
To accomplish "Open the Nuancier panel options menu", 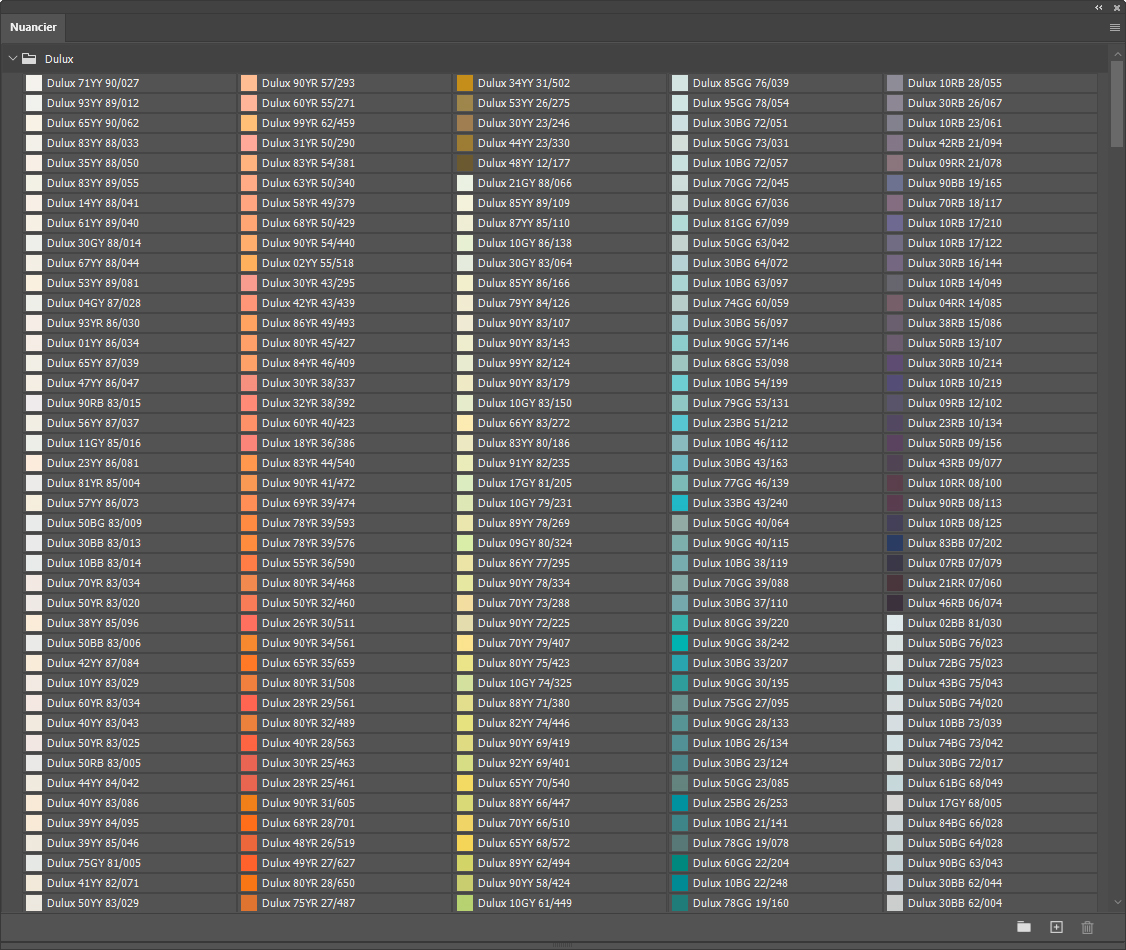I will (1114, 28).
